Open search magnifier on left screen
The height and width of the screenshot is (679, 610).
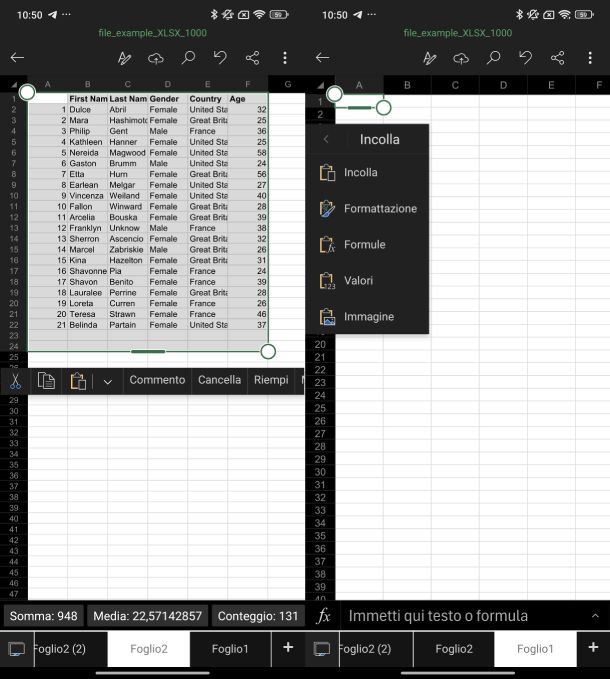click(x=188, y=58)
